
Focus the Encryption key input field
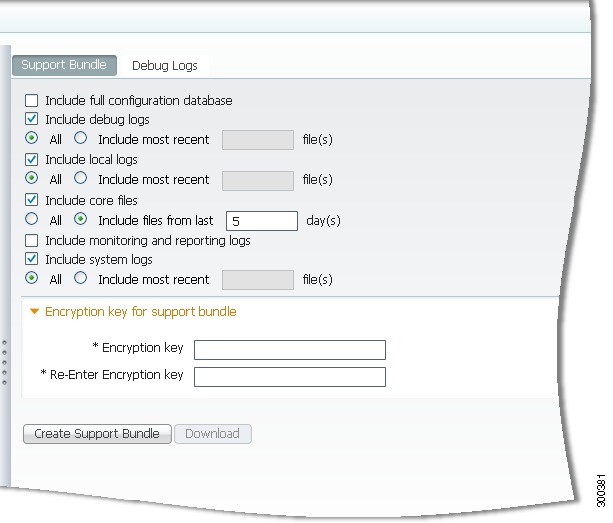click(290, 350)
